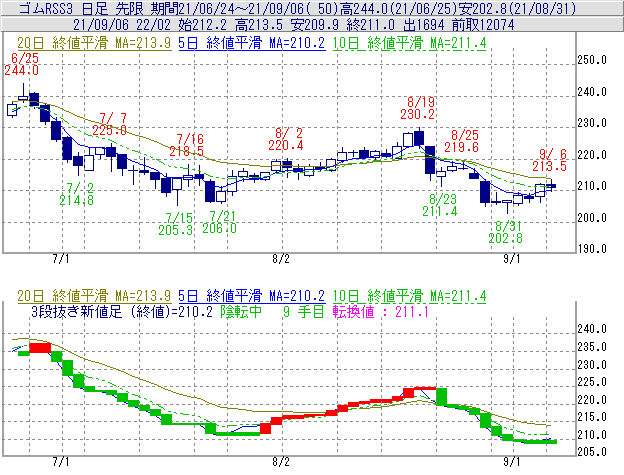Viewport: 624px width, 475px height.
Task: Click the 6/25 244.0 high label
Action: (x=22, y=64)
